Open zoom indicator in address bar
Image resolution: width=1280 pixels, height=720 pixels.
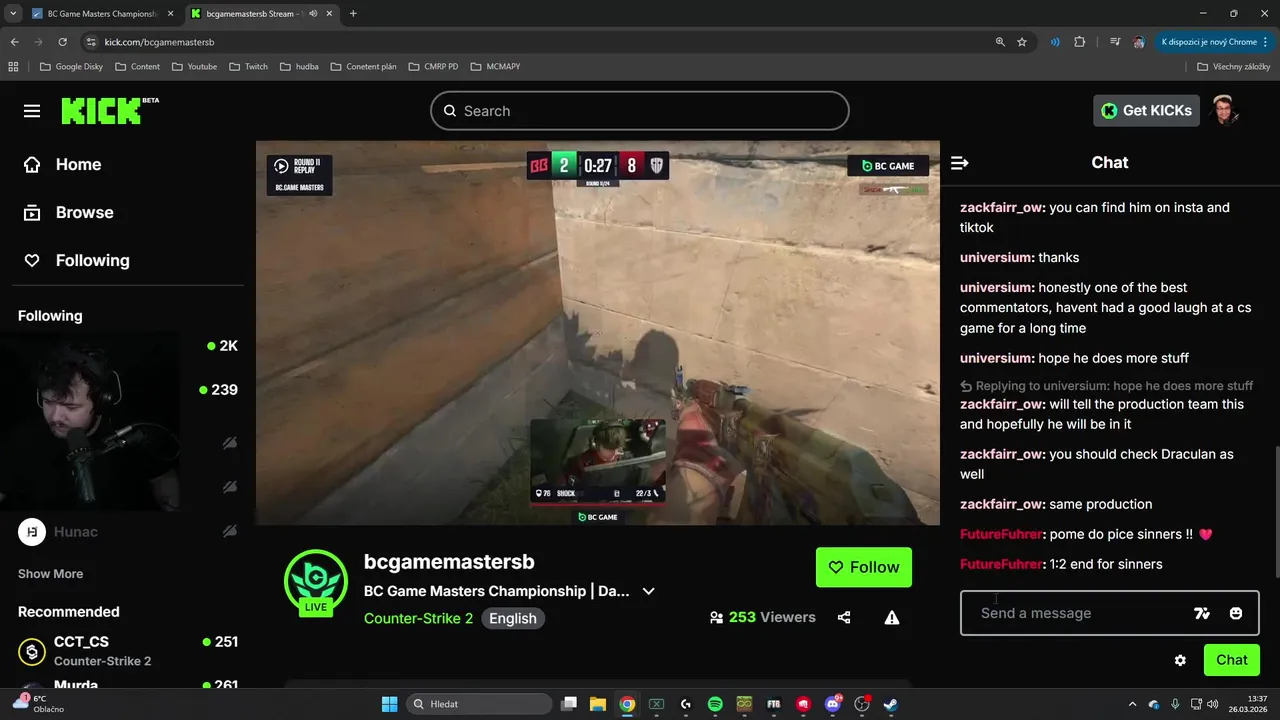click(1000, 42)
